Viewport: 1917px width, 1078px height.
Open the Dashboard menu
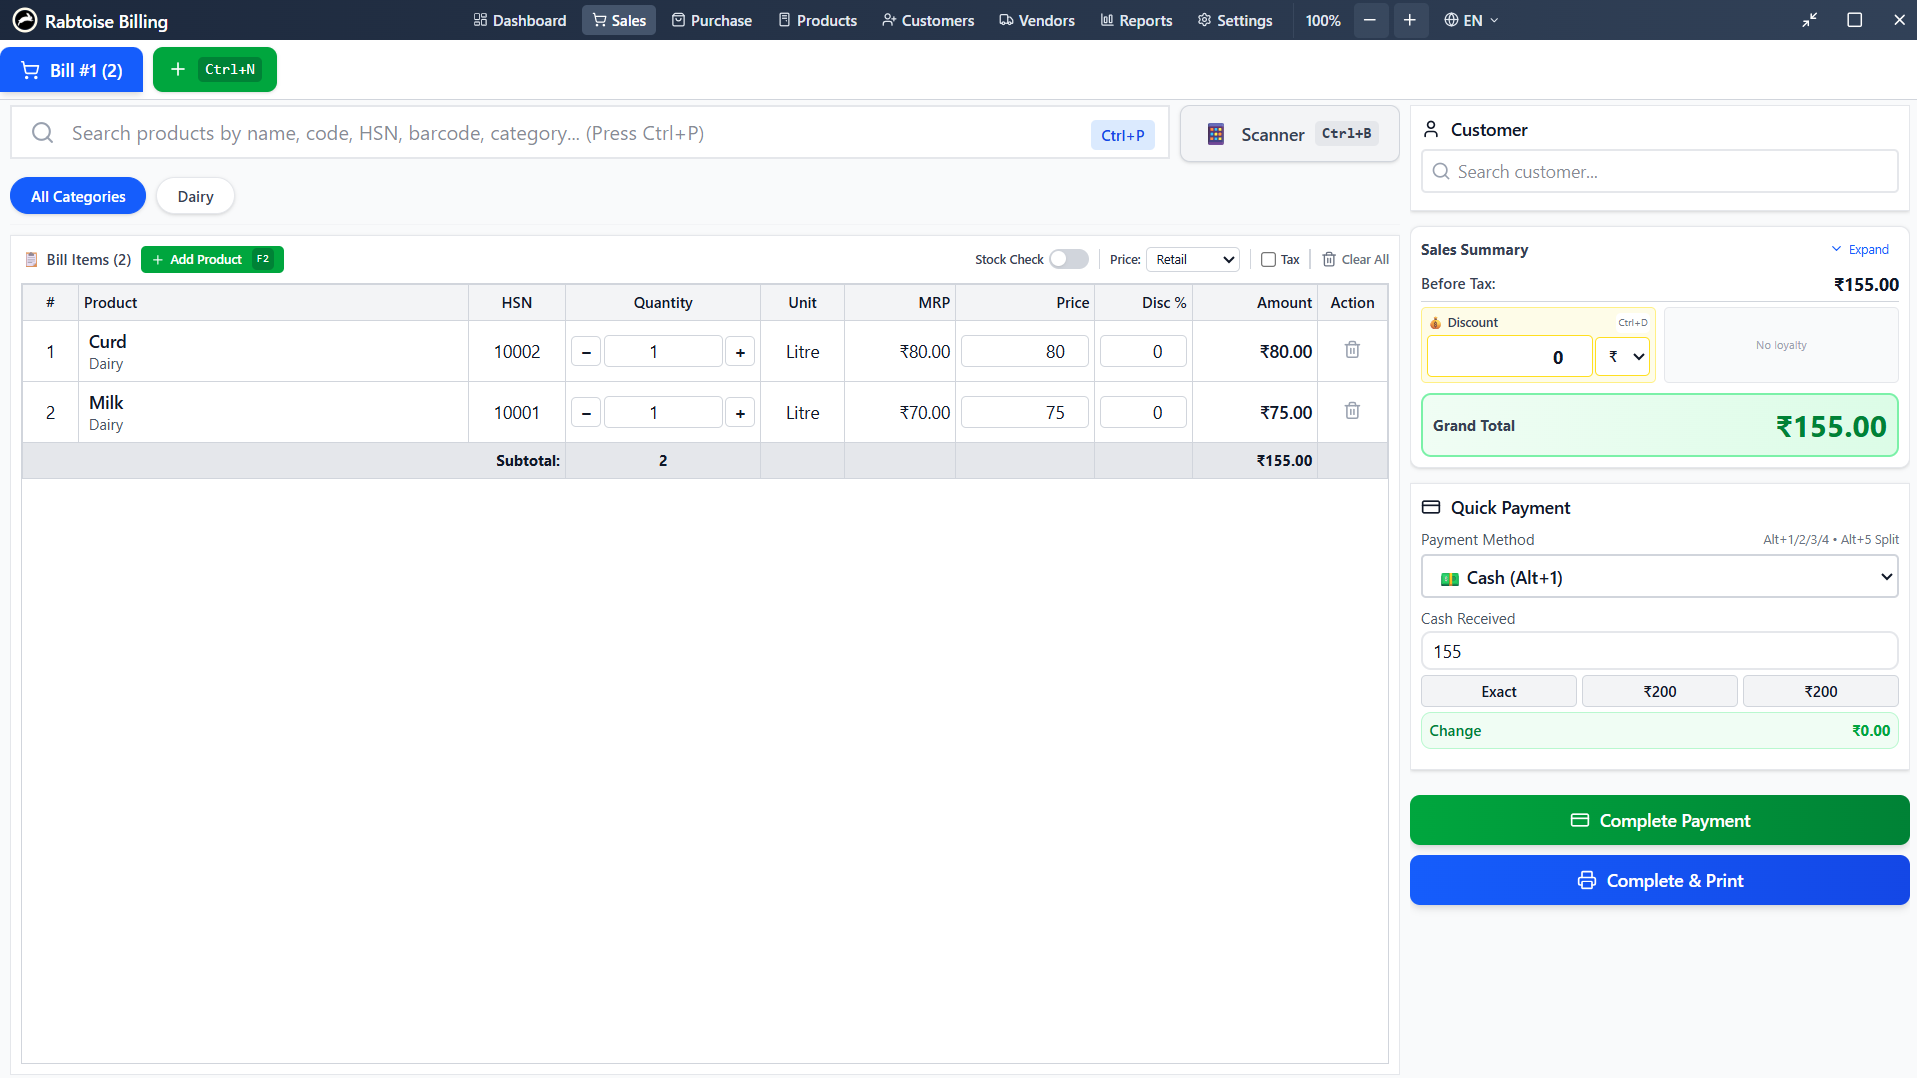coord(520,20)
